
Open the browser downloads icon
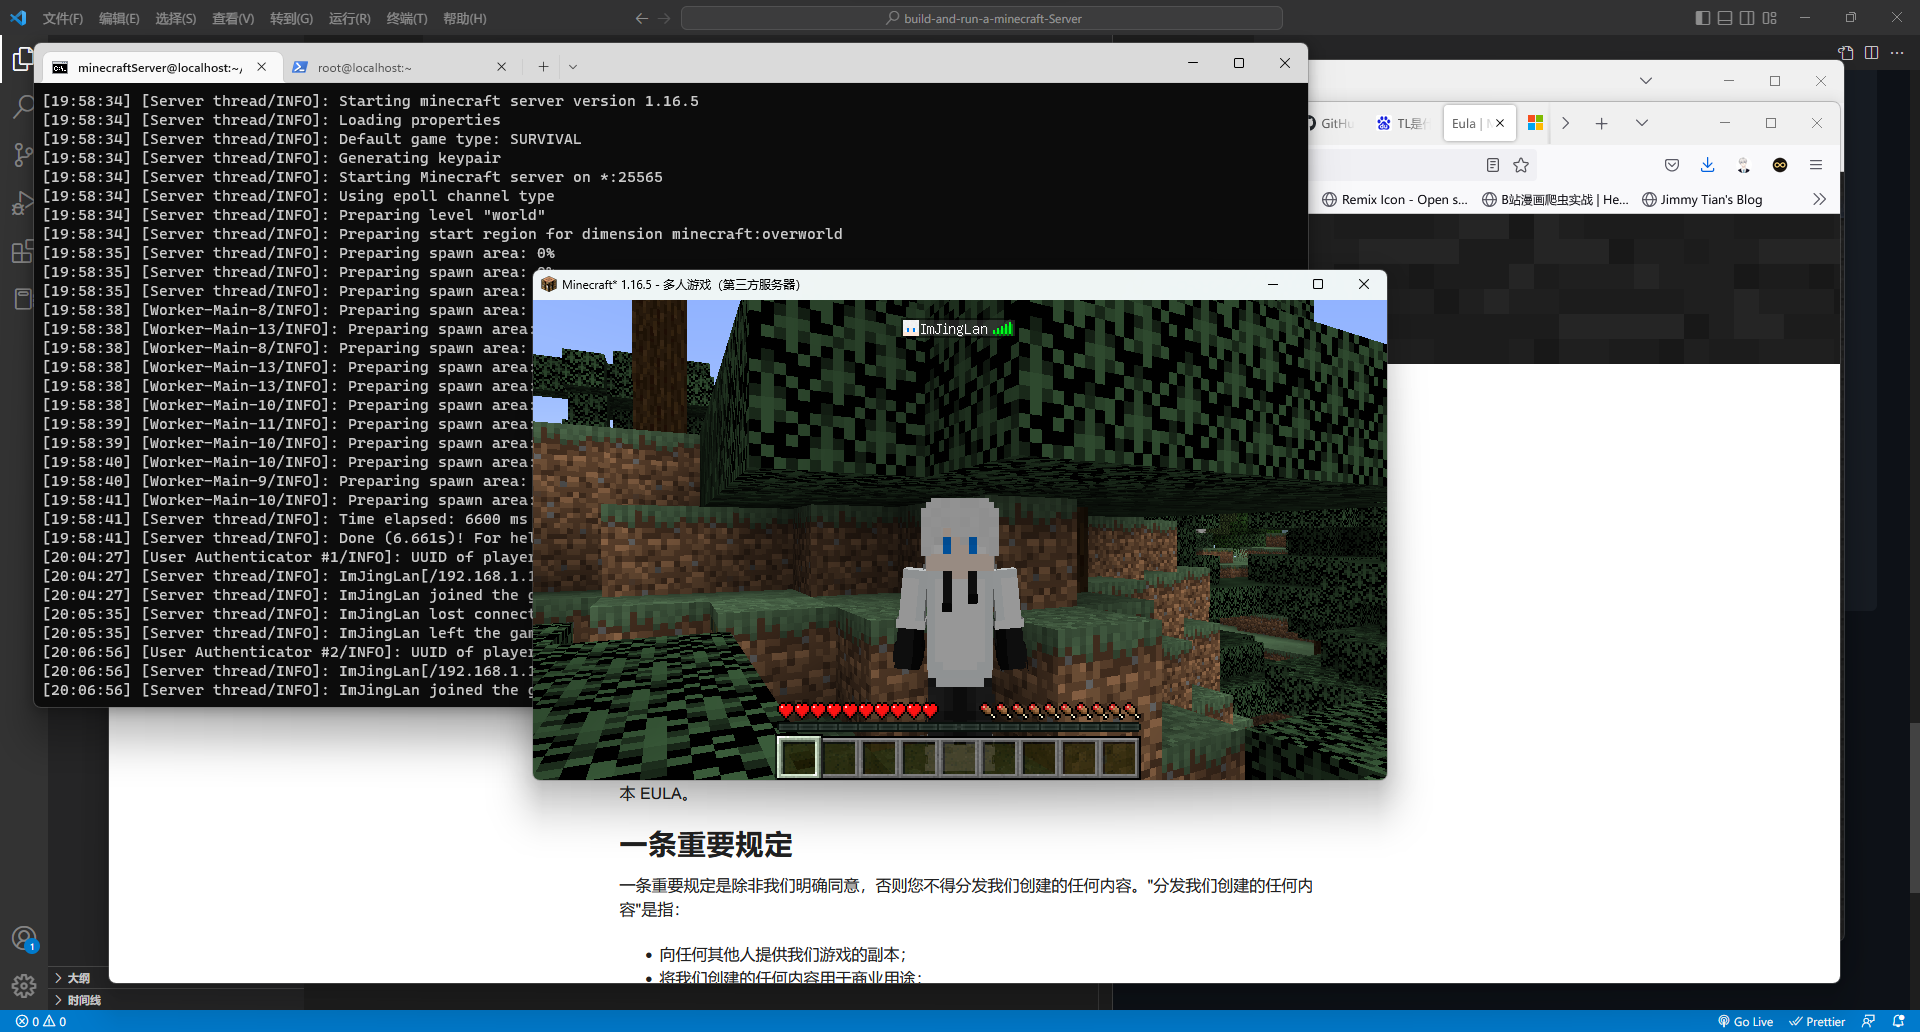click(1707, 165)
